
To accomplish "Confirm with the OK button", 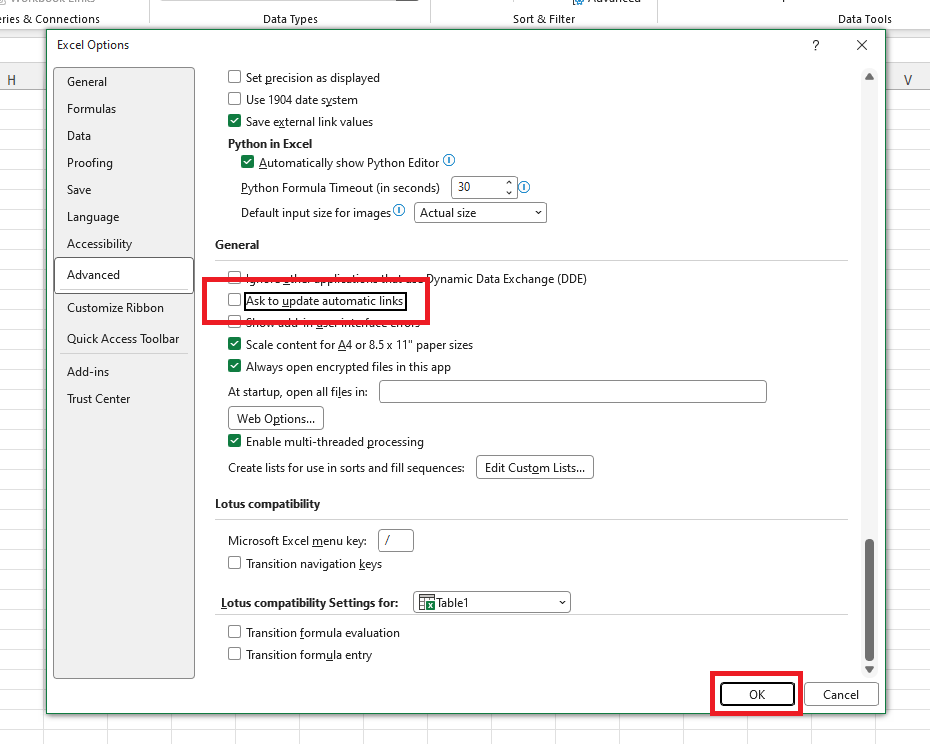I will pyautogui.click(x=757, y=694).
